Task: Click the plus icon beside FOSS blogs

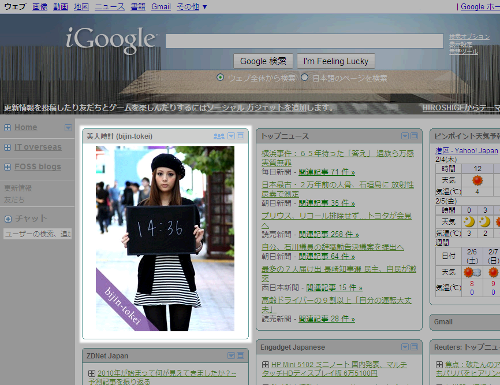Action: [7, 167]
